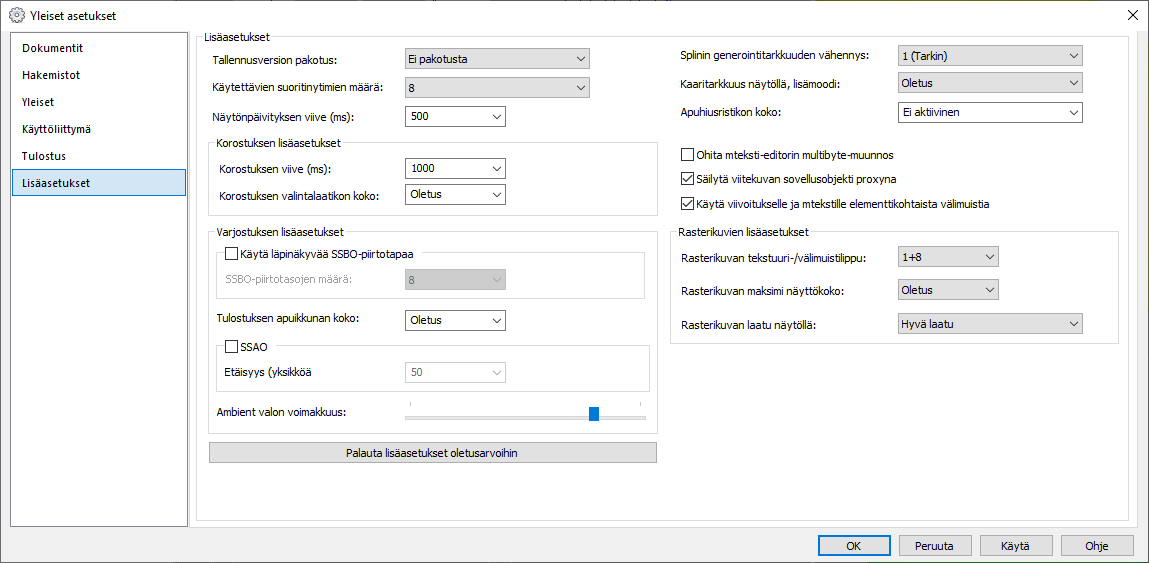Click the settings gear icon in title bar
The width and height of the screenshot is (1149, 563).
[x=16, y=15]
